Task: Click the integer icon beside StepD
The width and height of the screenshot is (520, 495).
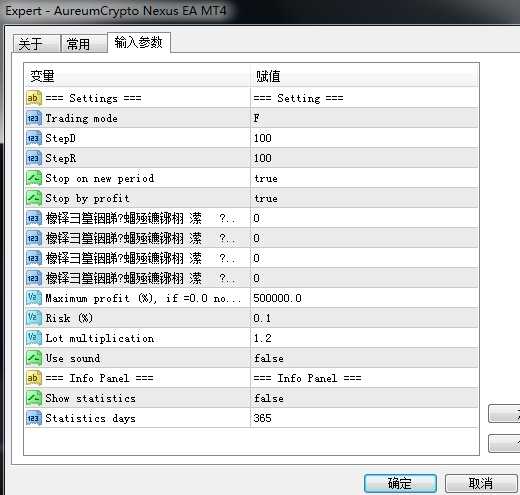Action: [x=34, y=138]
